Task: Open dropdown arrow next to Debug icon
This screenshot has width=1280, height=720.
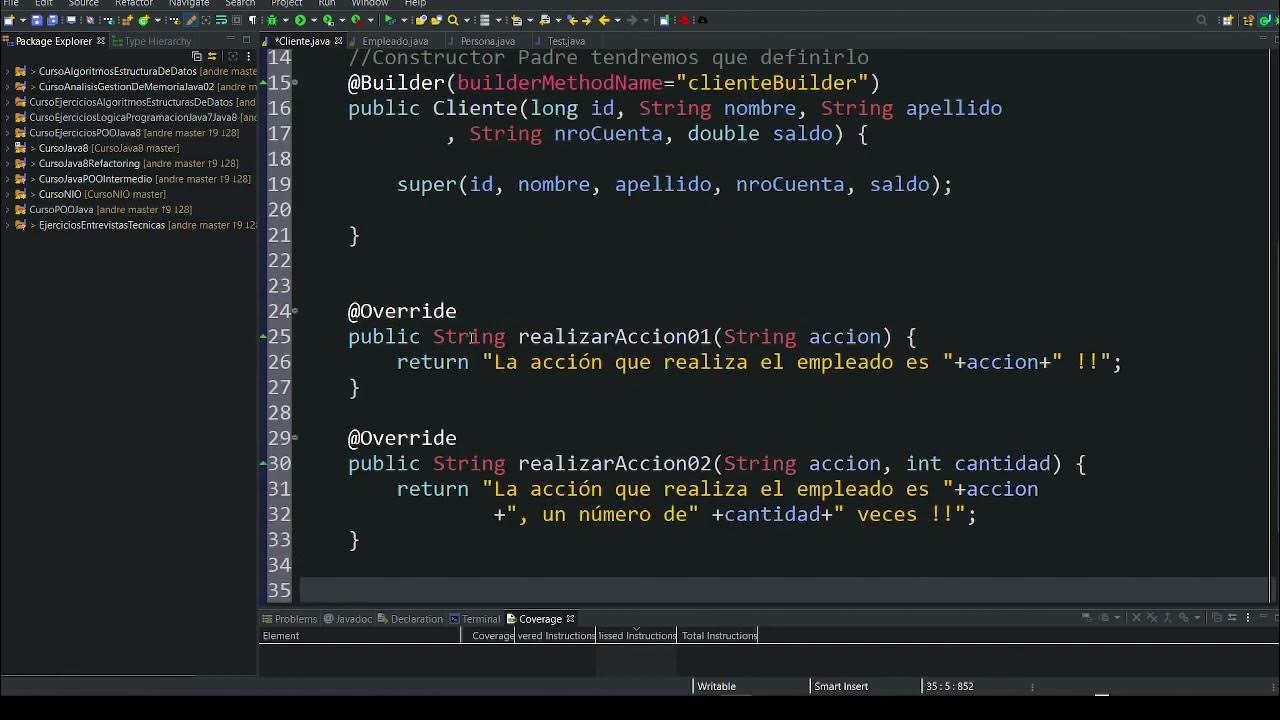Action: pos(286,20)
